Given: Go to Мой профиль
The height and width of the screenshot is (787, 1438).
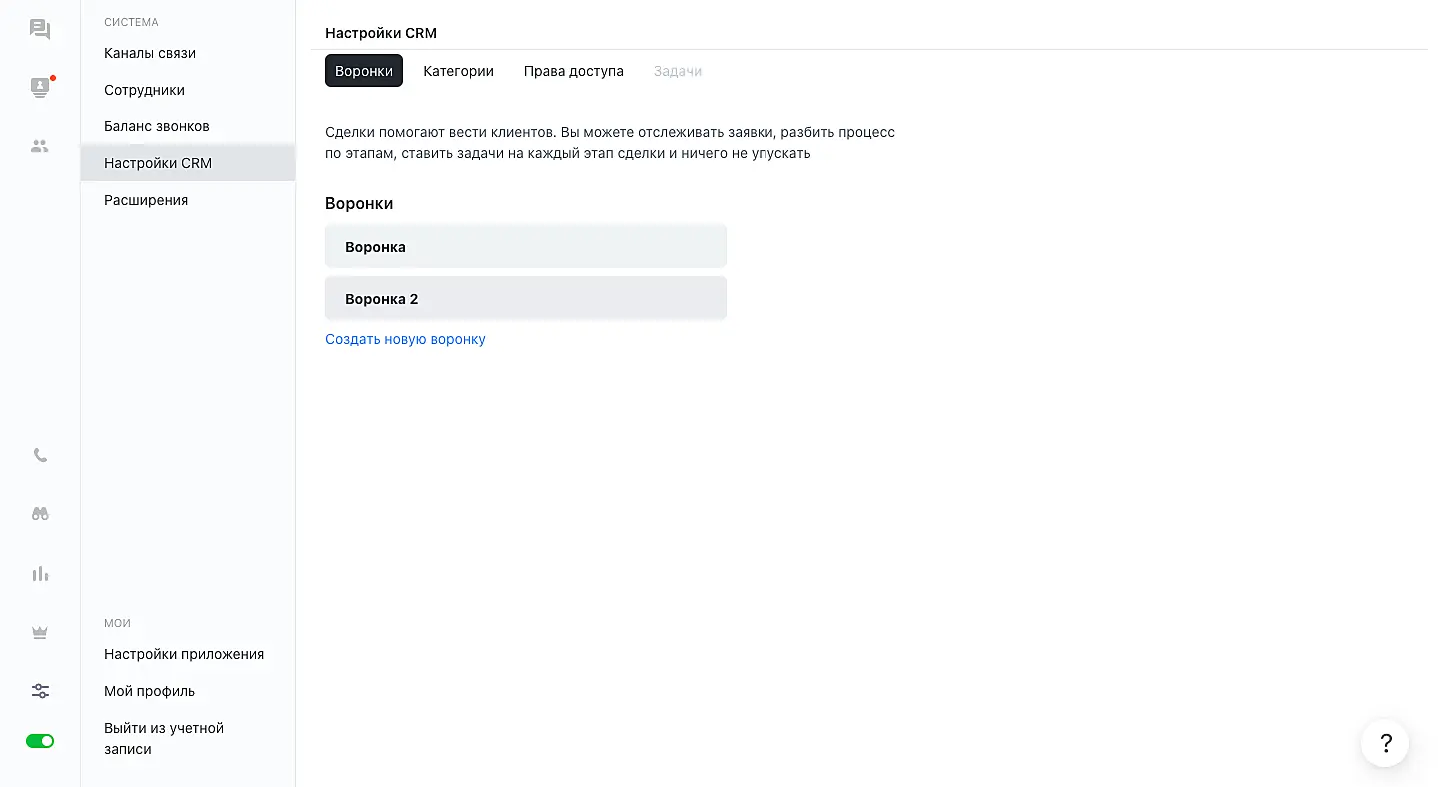Looking at the screenshot, I should pyautogui.click(x=149, y=691).
